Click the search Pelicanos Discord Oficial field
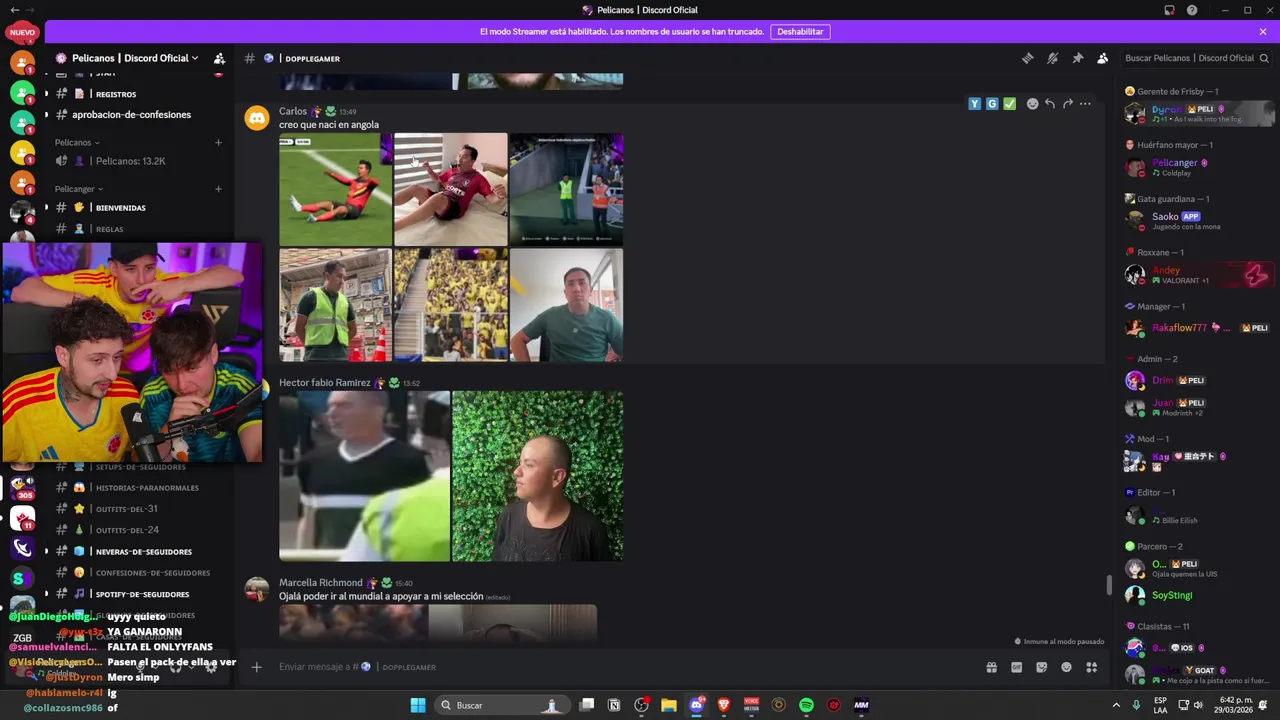1280x720 pixels. pos(1195,58)
